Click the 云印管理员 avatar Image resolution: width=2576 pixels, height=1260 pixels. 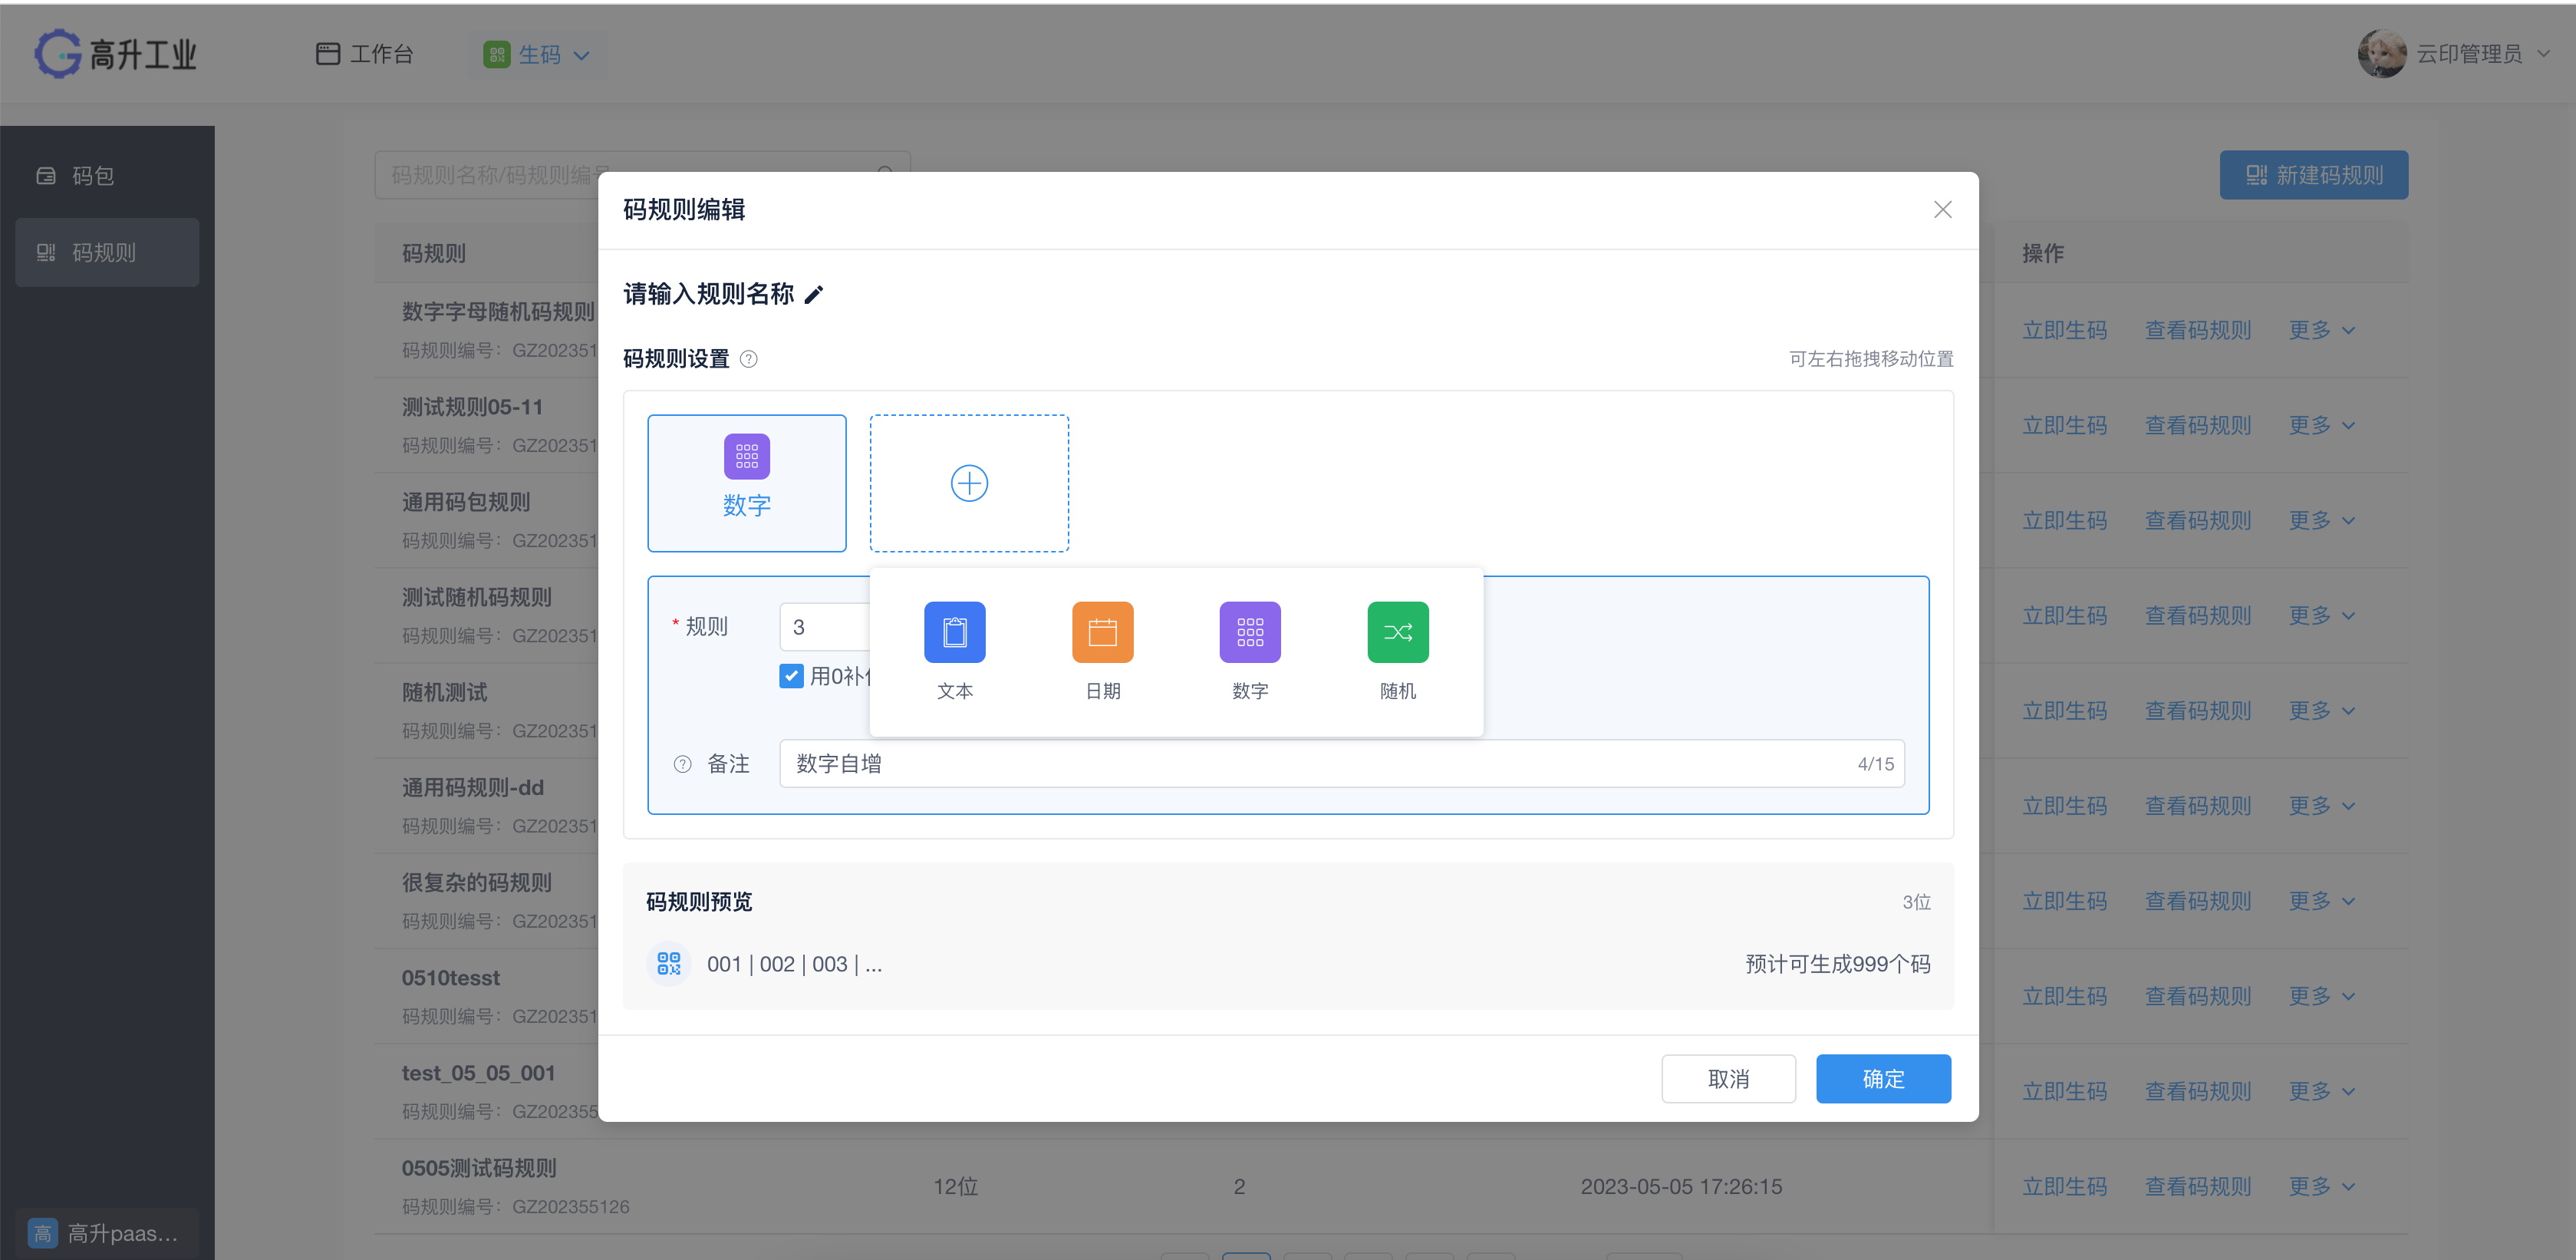[2381, 54]
